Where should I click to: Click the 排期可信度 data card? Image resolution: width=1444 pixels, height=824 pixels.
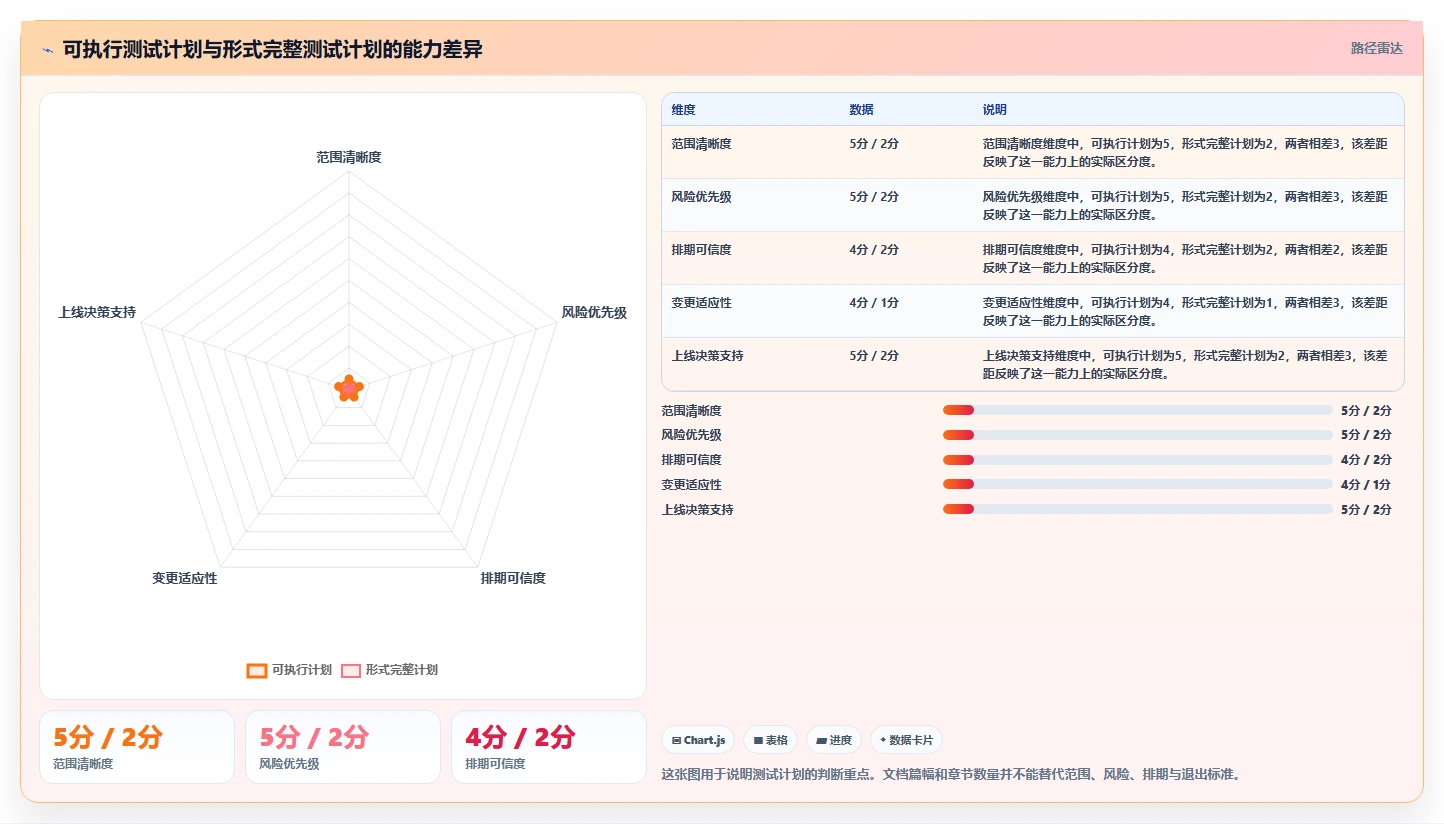click(549, 747)
